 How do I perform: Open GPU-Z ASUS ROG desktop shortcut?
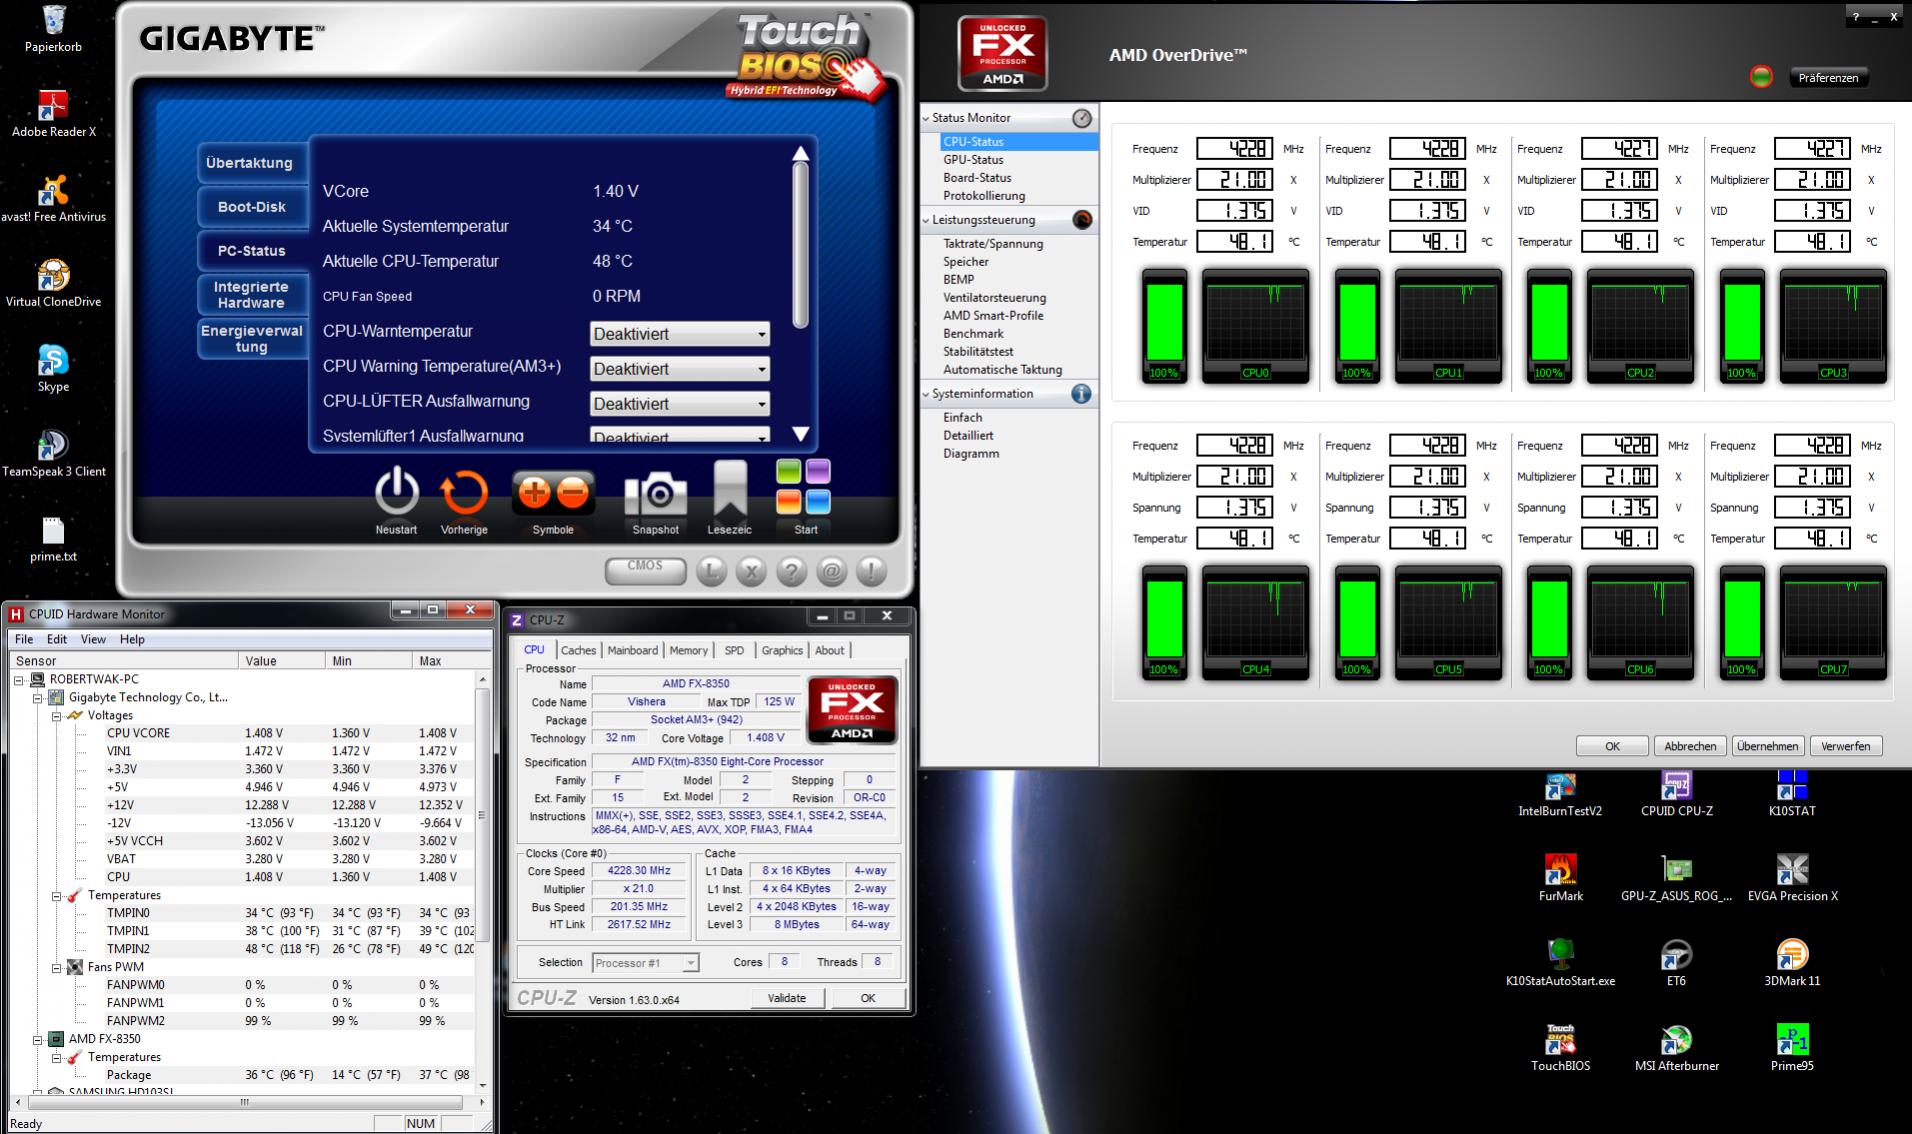(x=1676, y=870)
